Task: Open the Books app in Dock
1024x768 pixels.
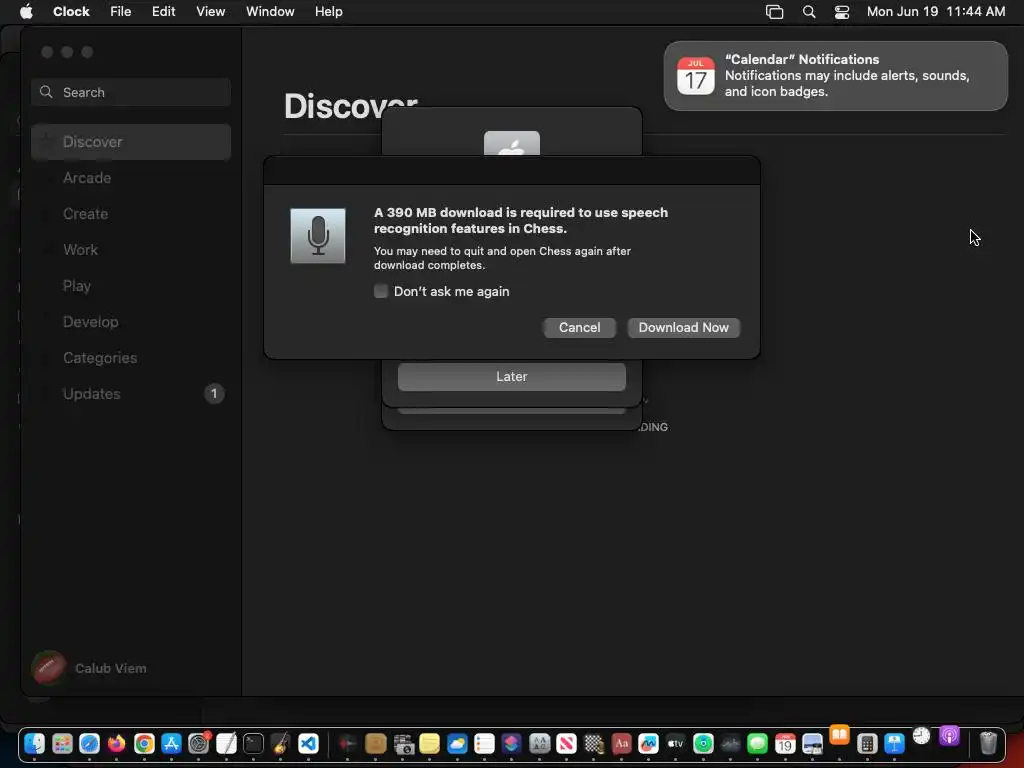Action: point(840,735)
